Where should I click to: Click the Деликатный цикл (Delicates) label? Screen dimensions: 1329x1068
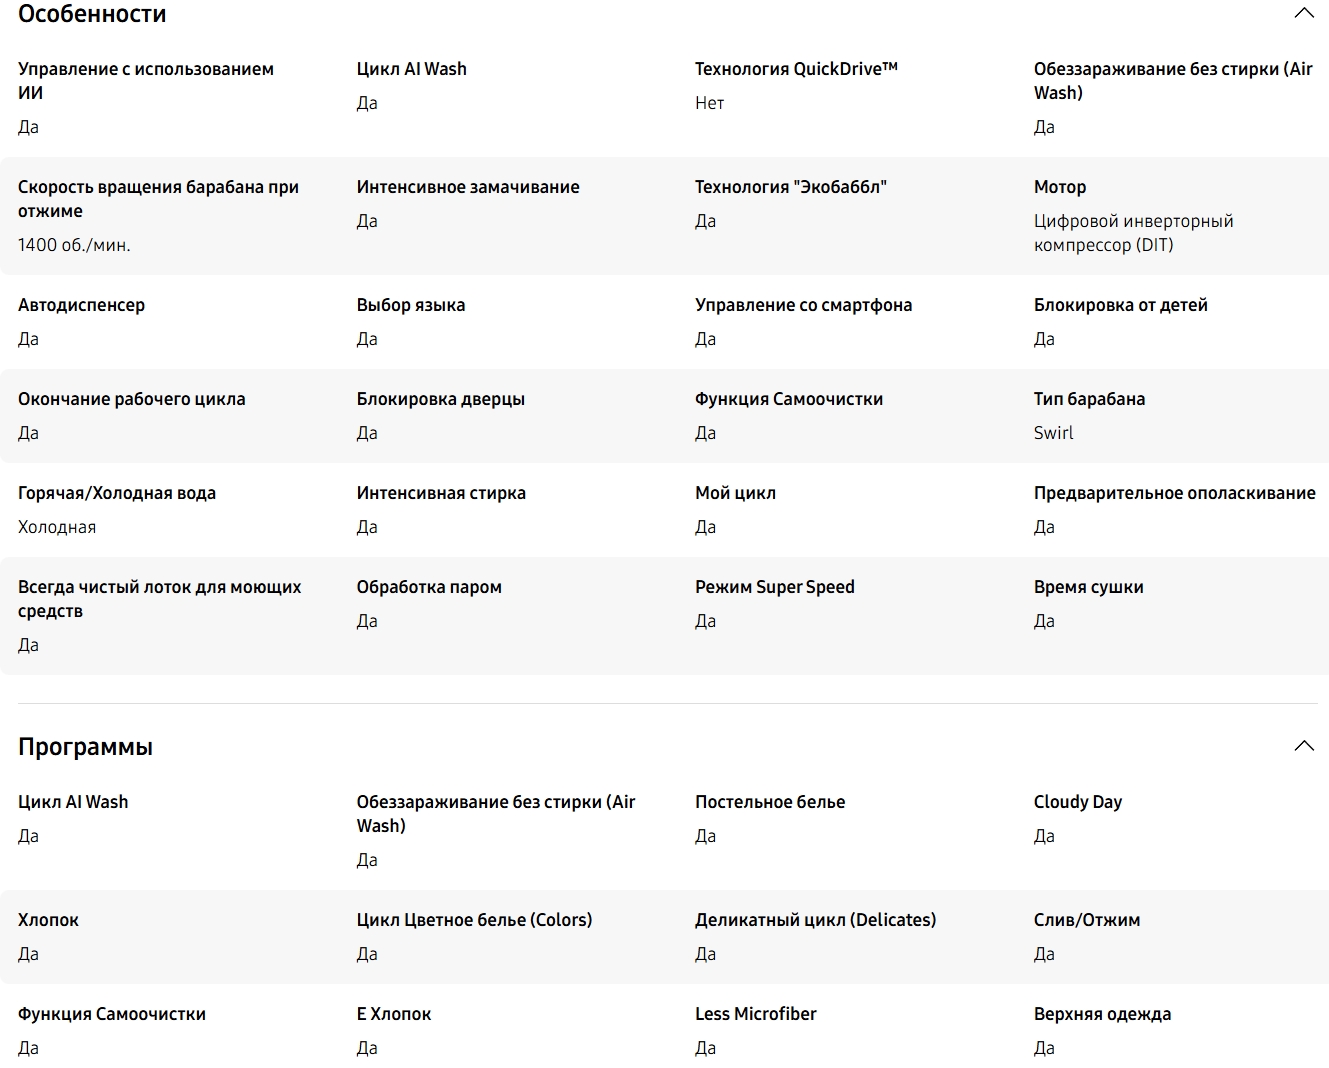(815, 920)
